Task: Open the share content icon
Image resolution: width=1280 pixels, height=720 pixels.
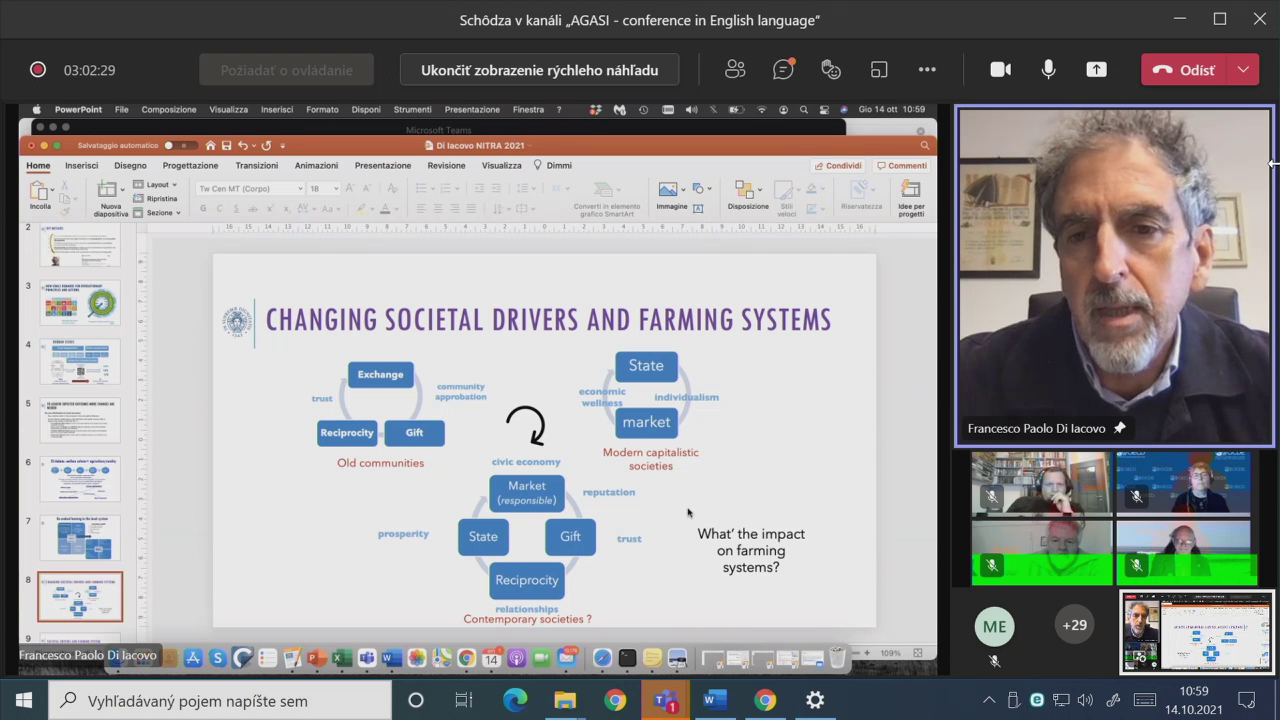Action: point(1097,70)
